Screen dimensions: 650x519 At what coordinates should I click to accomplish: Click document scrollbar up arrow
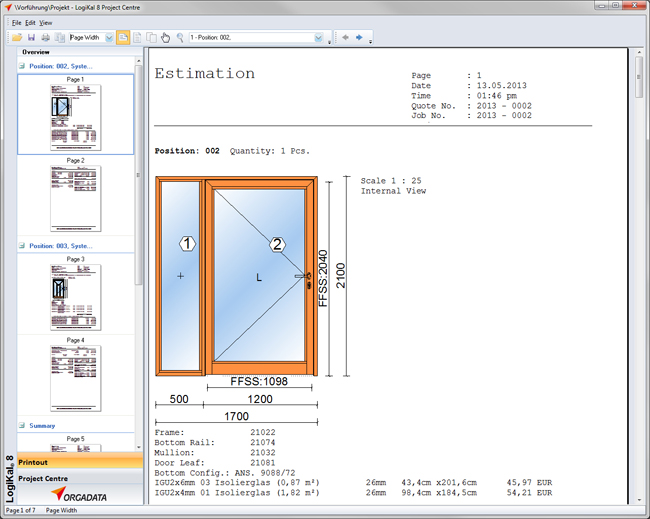(x=639, y=52)
